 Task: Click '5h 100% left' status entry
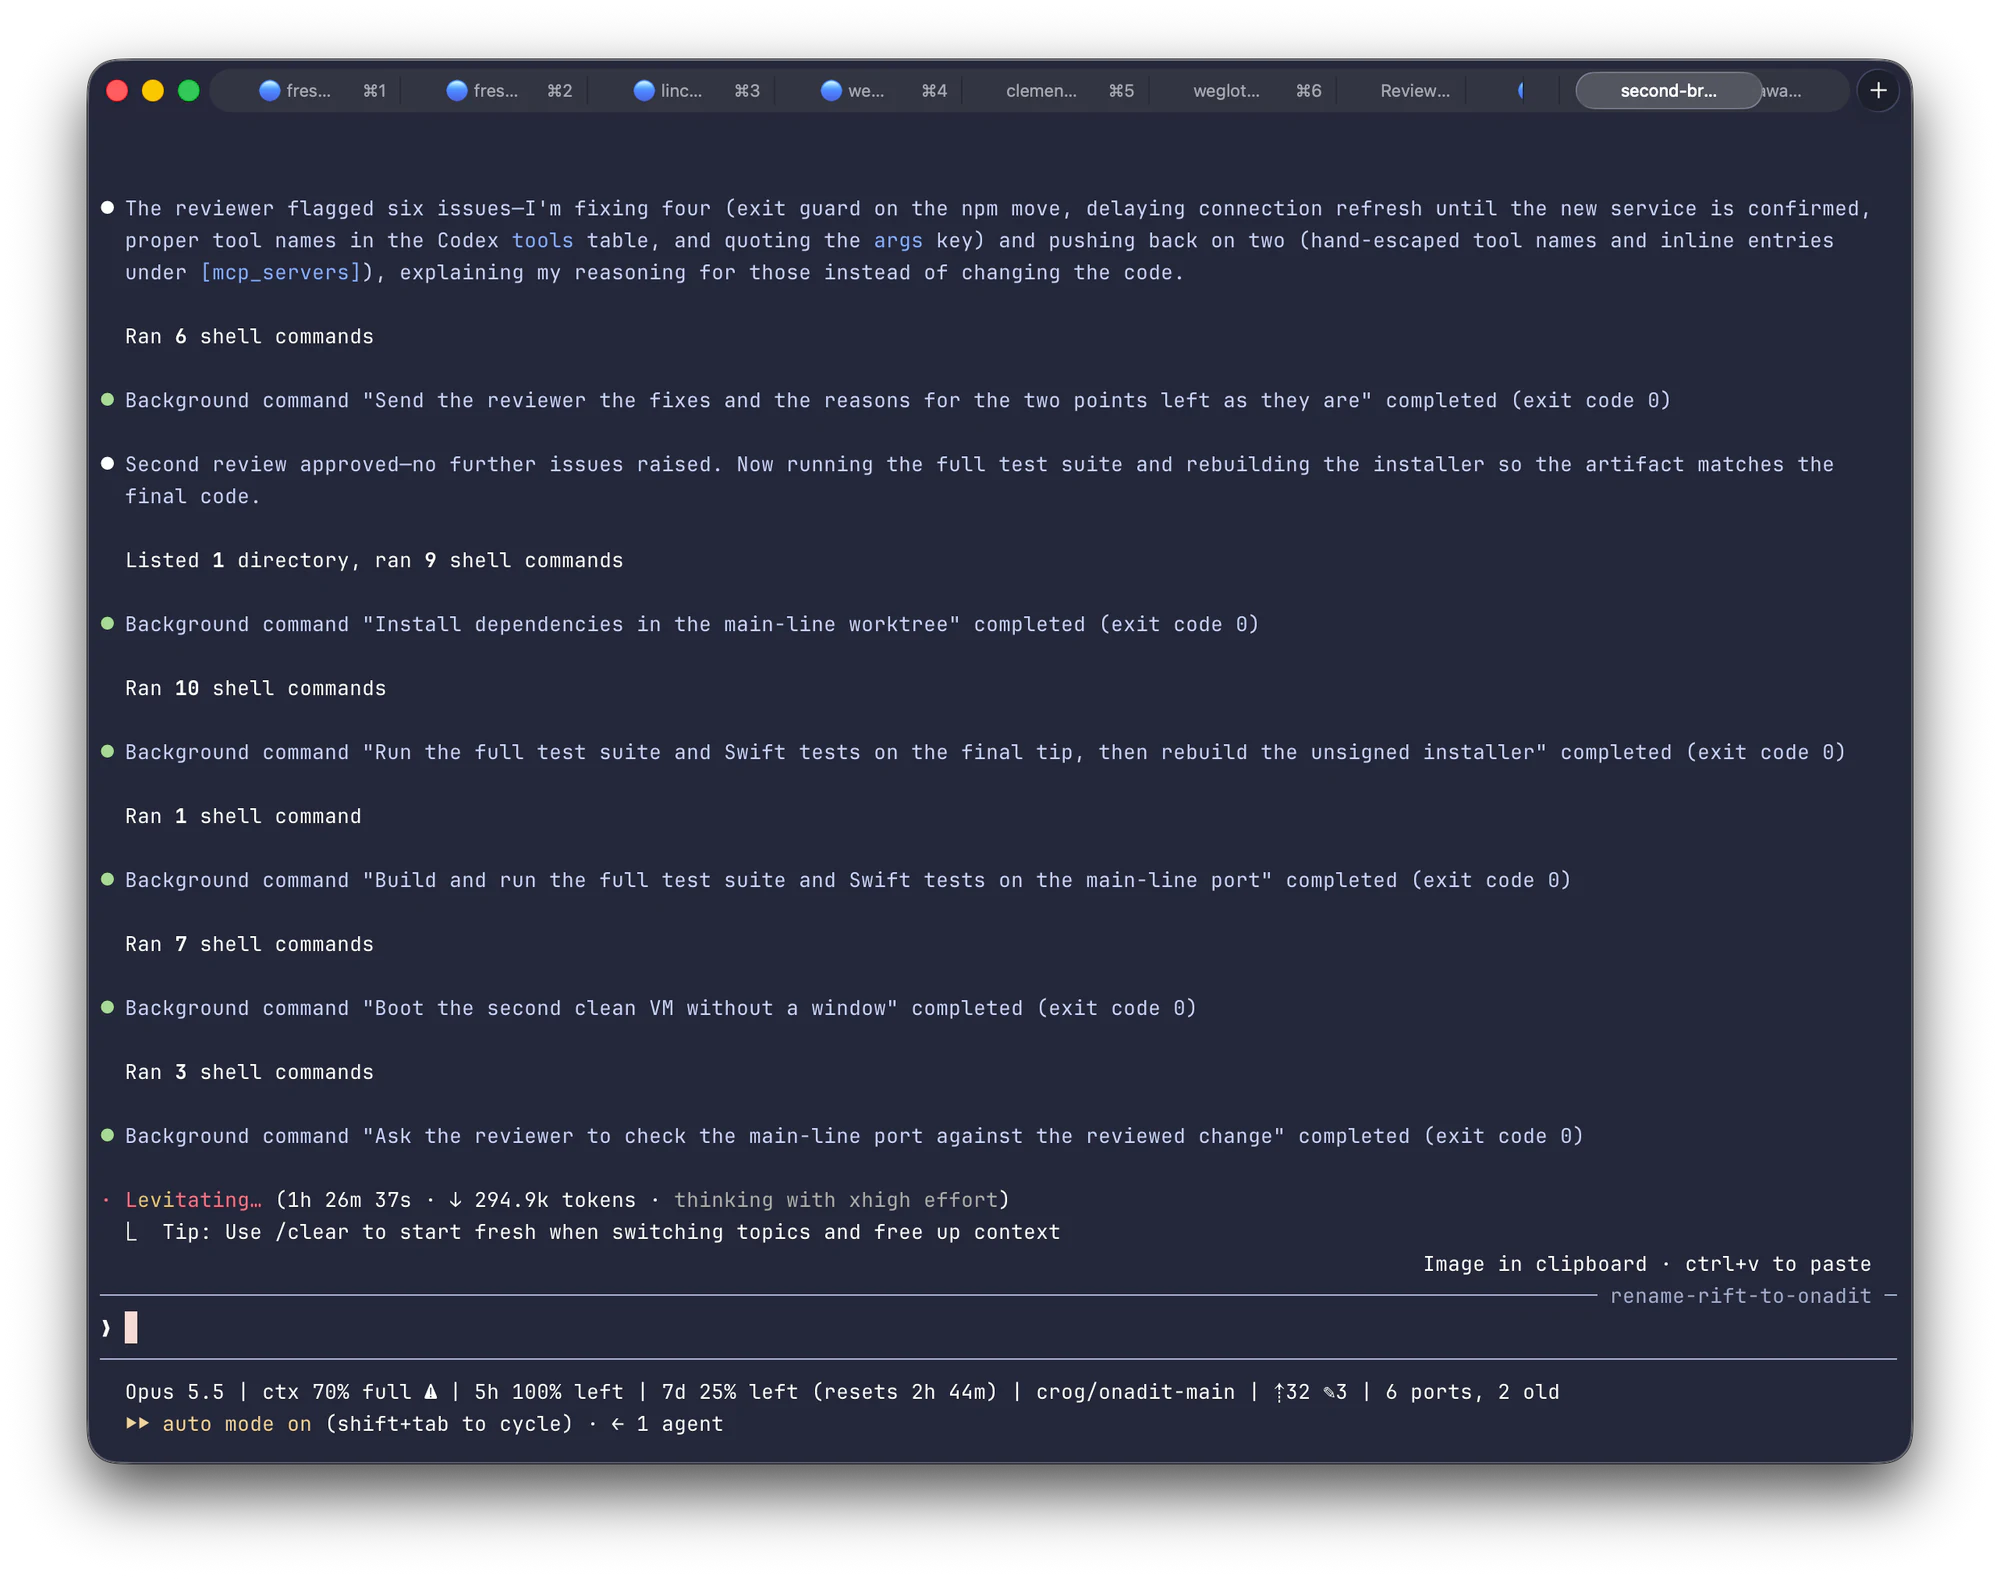point(548,1392)
